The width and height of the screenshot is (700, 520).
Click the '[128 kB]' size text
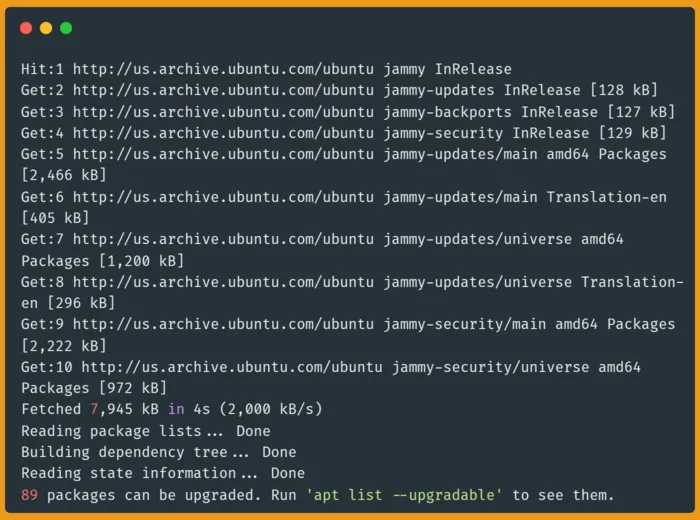(x=624, y=90)
